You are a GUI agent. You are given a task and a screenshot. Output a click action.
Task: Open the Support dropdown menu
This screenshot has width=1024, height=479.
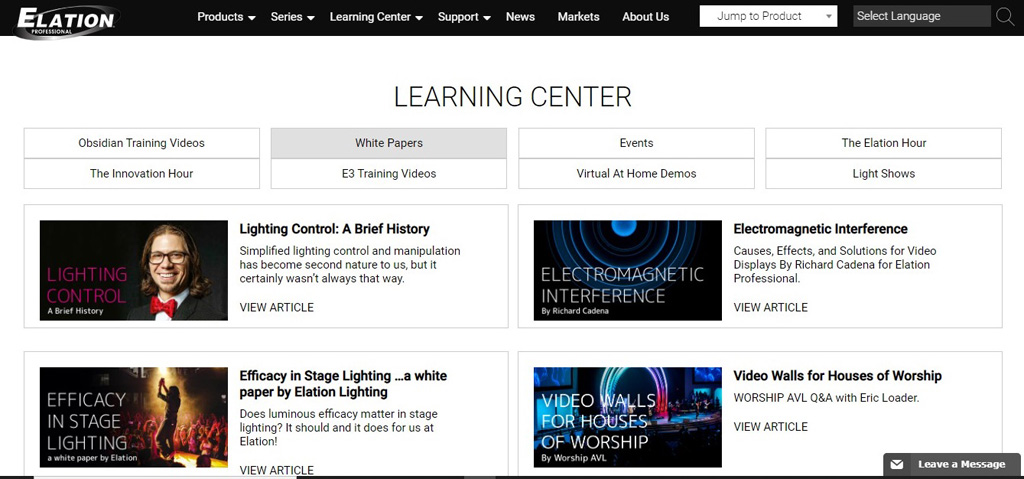[464, 17]
